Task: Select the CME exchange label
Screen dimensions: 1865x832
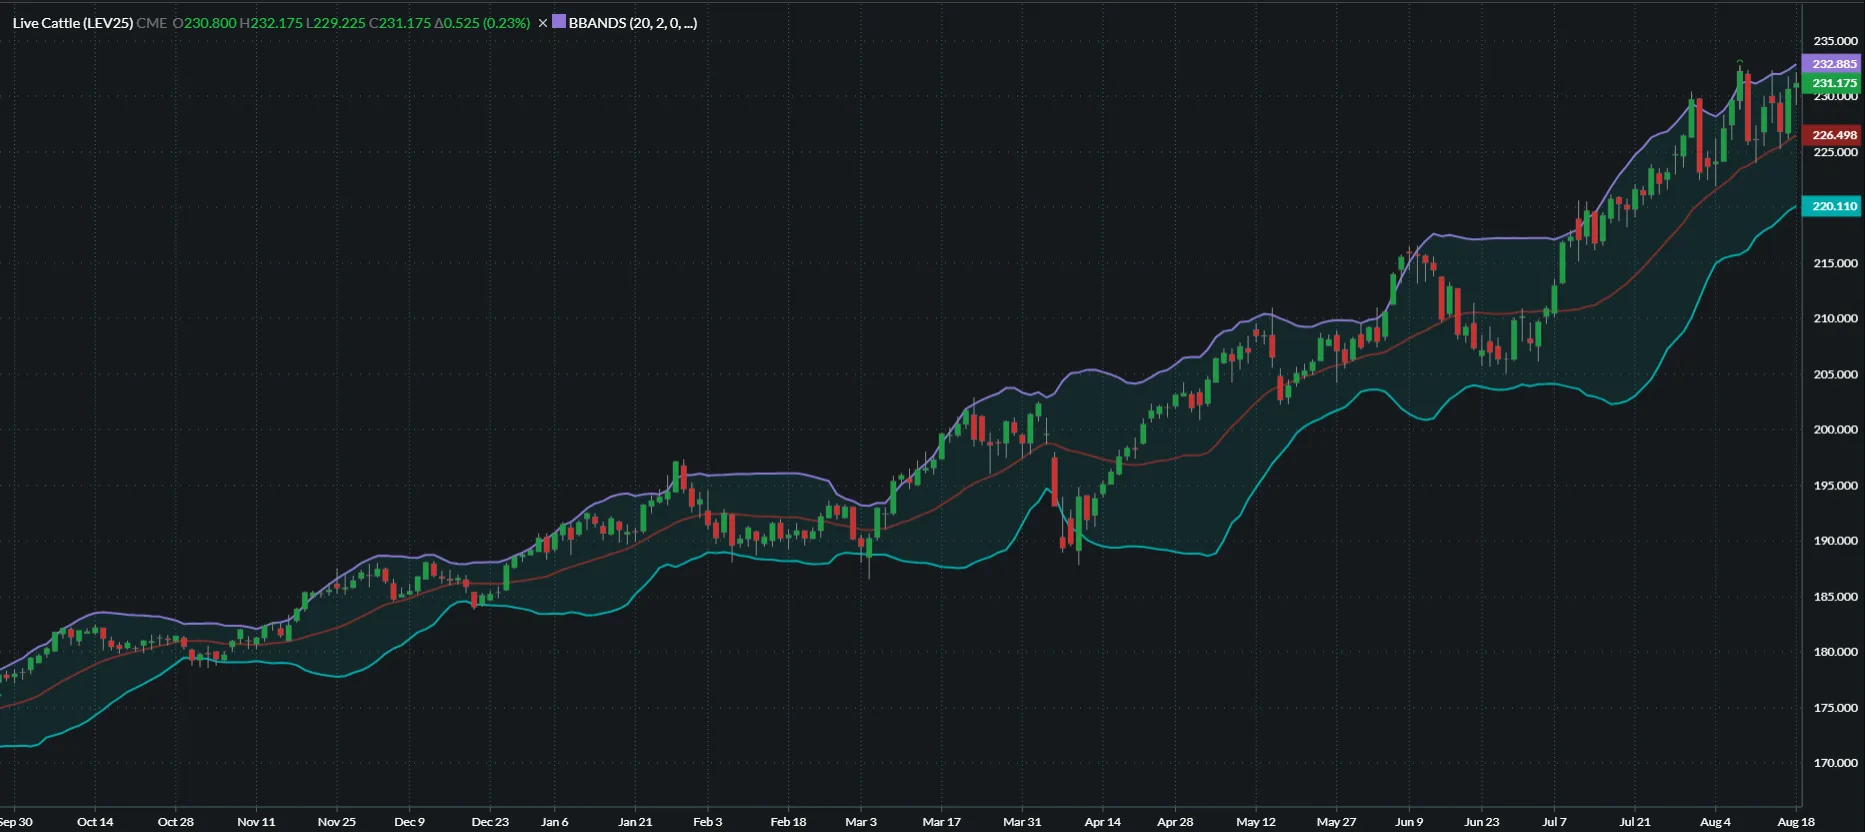Action: (x=152, y=23)
